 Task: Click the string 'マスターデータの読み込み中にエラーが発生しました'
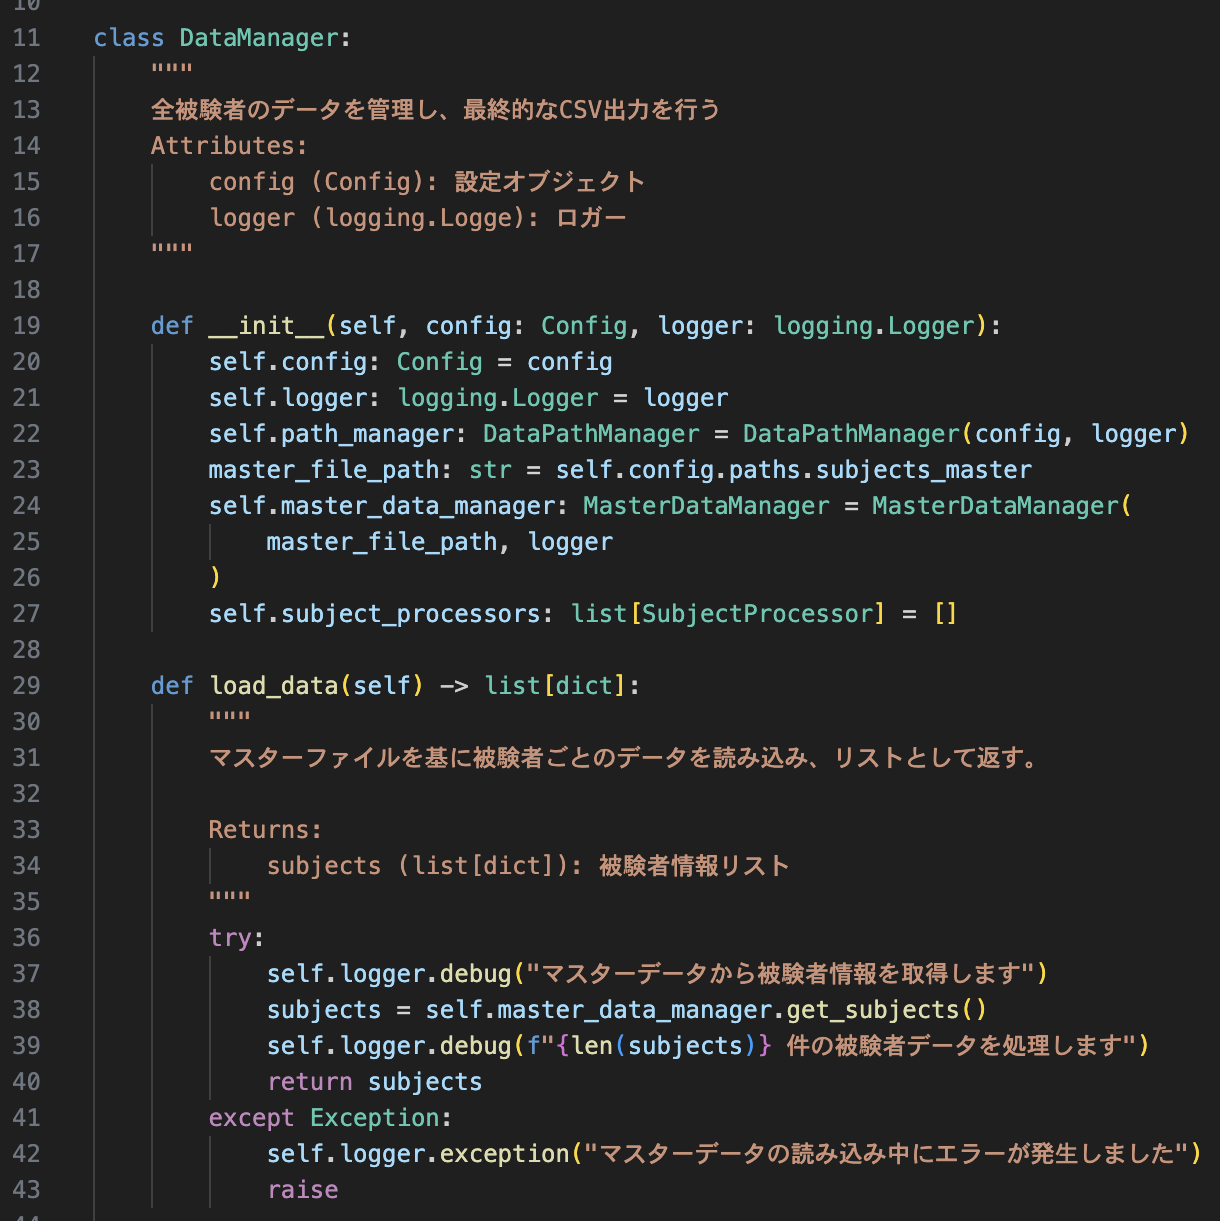887,1154
